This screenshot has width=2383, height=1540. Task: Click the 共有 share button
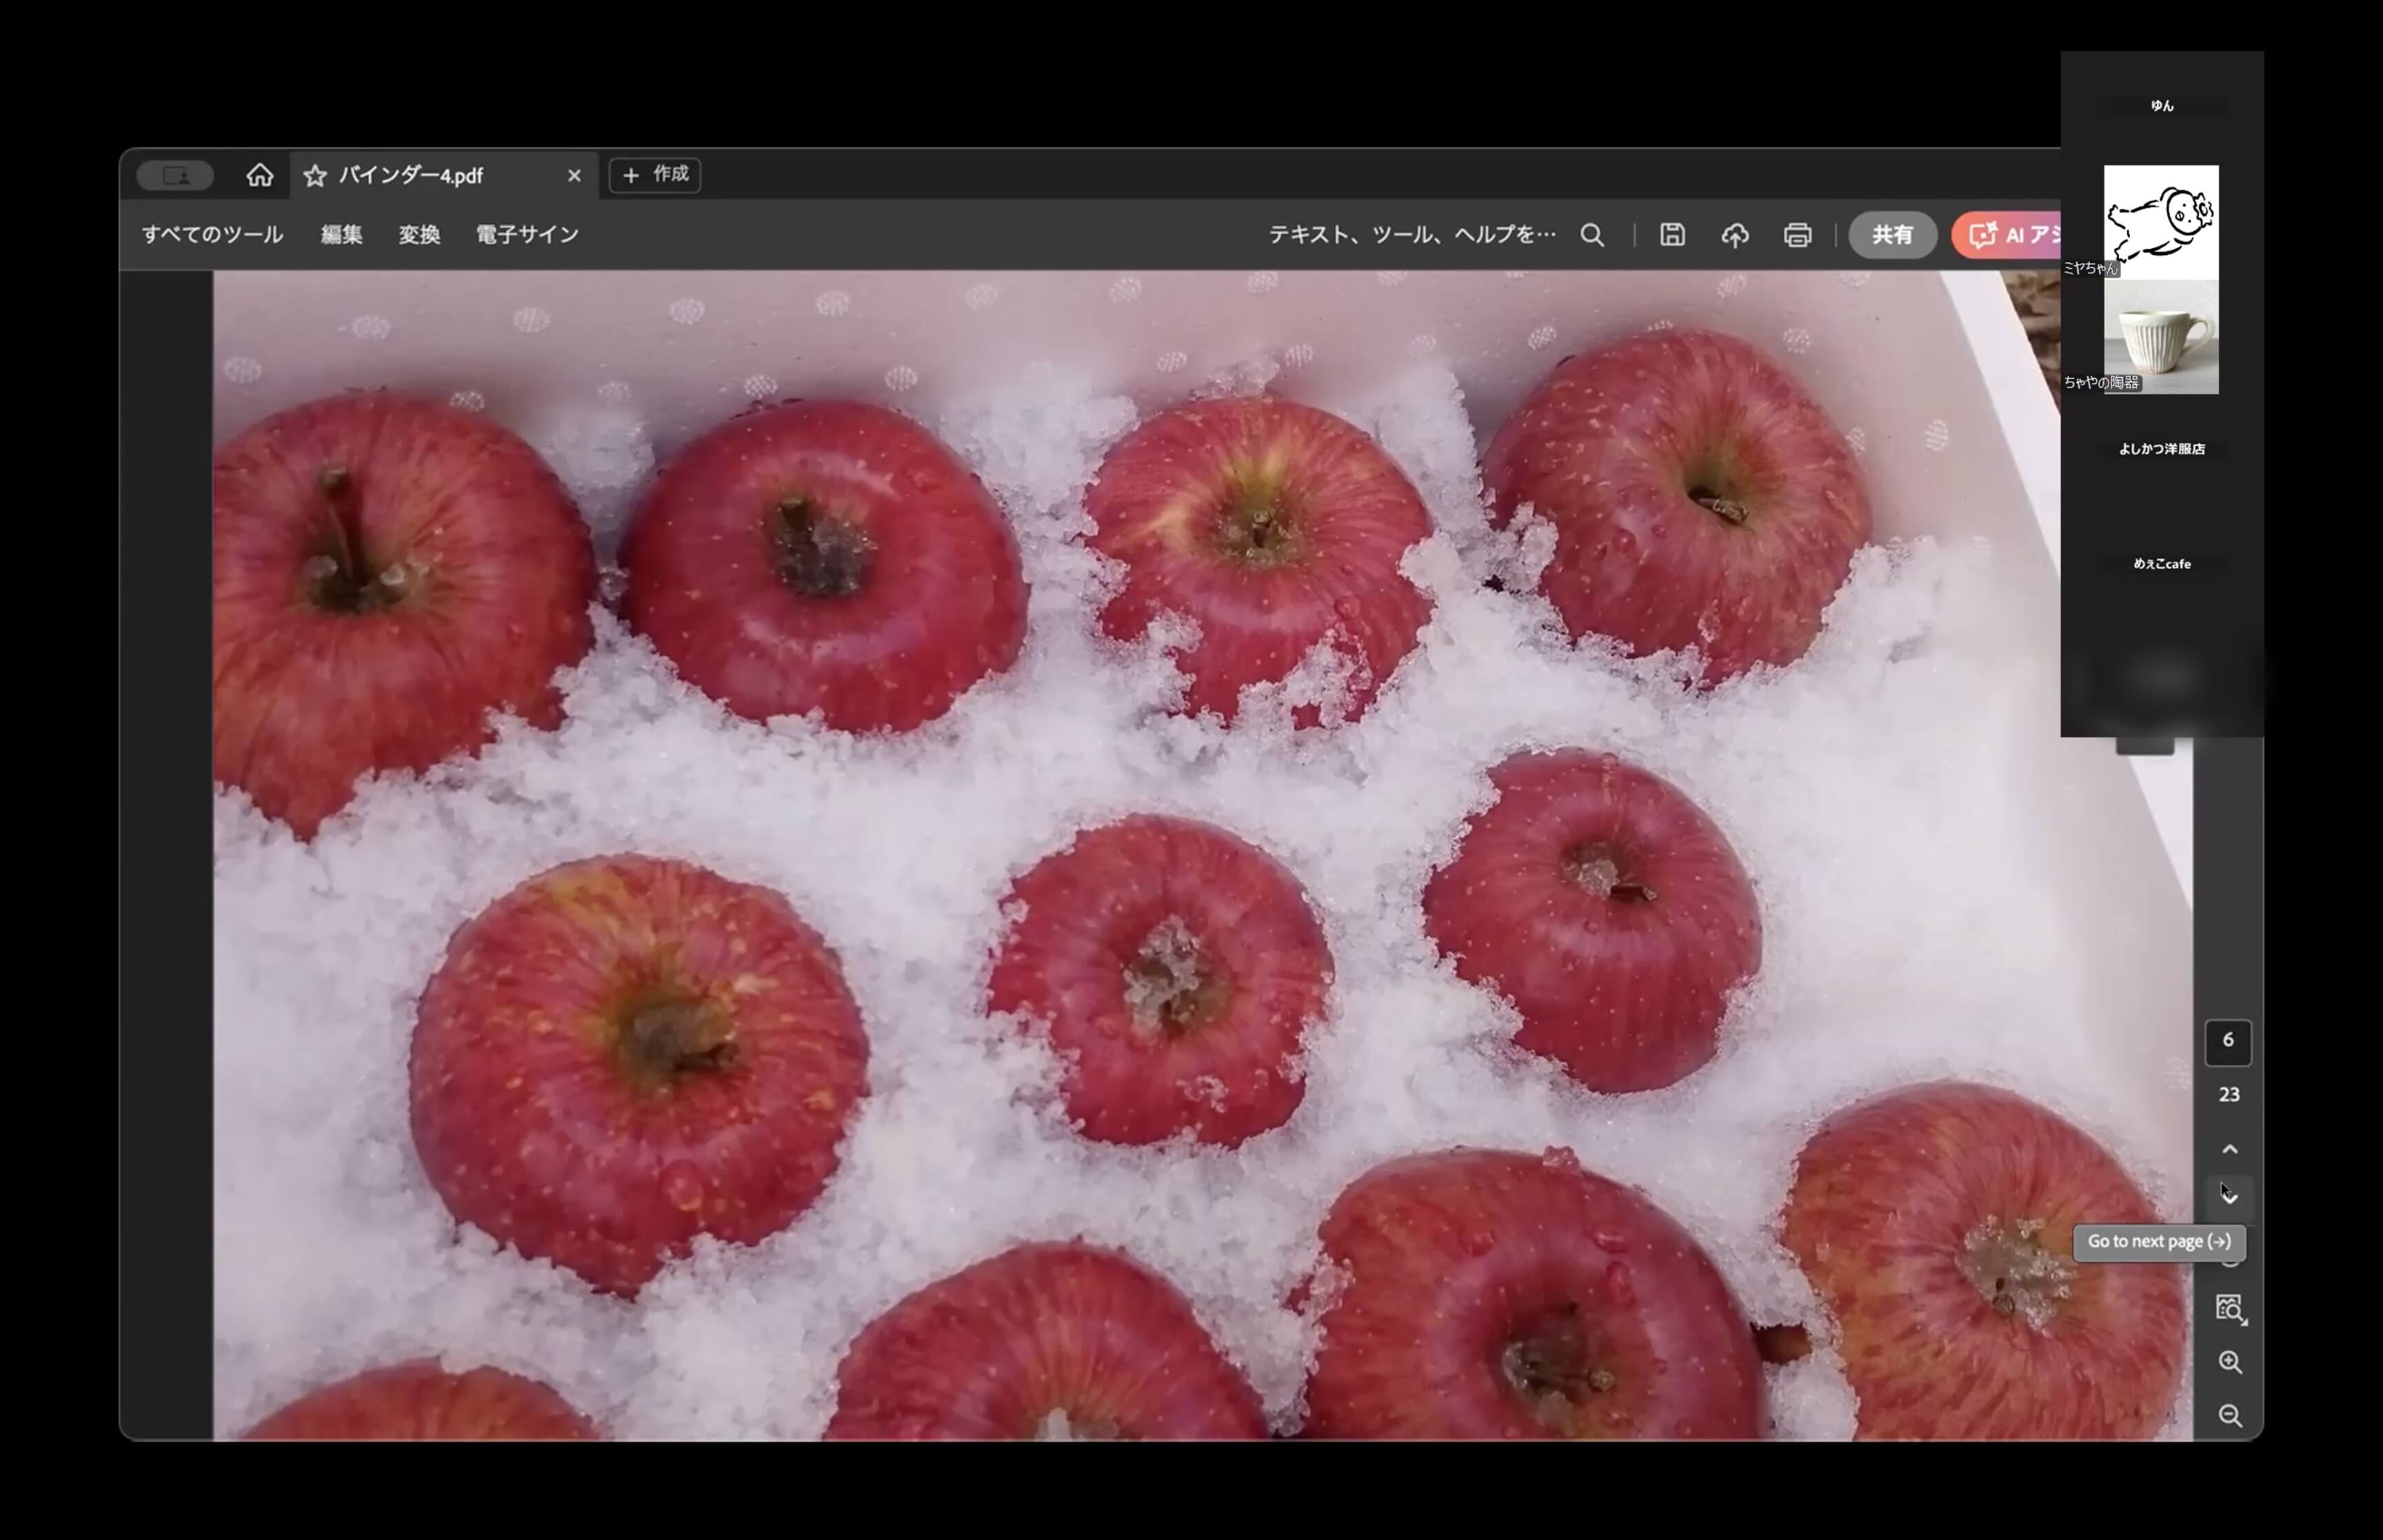[x=1892, y=235]
